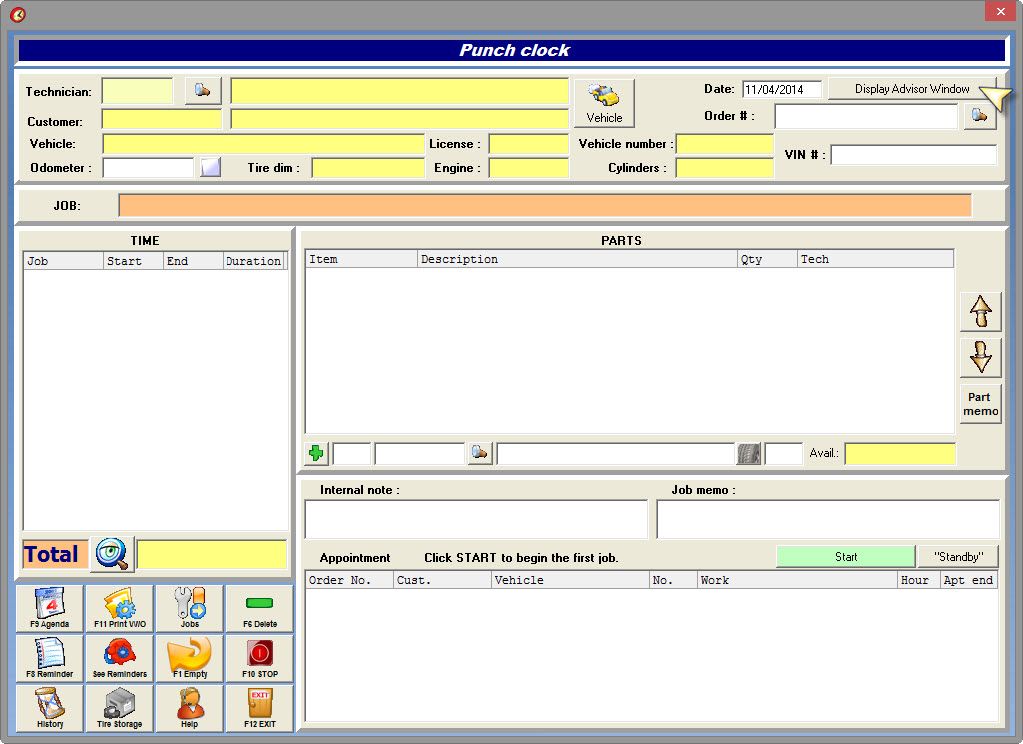Open the F9 Agenda calendar

tap(50, 608)
